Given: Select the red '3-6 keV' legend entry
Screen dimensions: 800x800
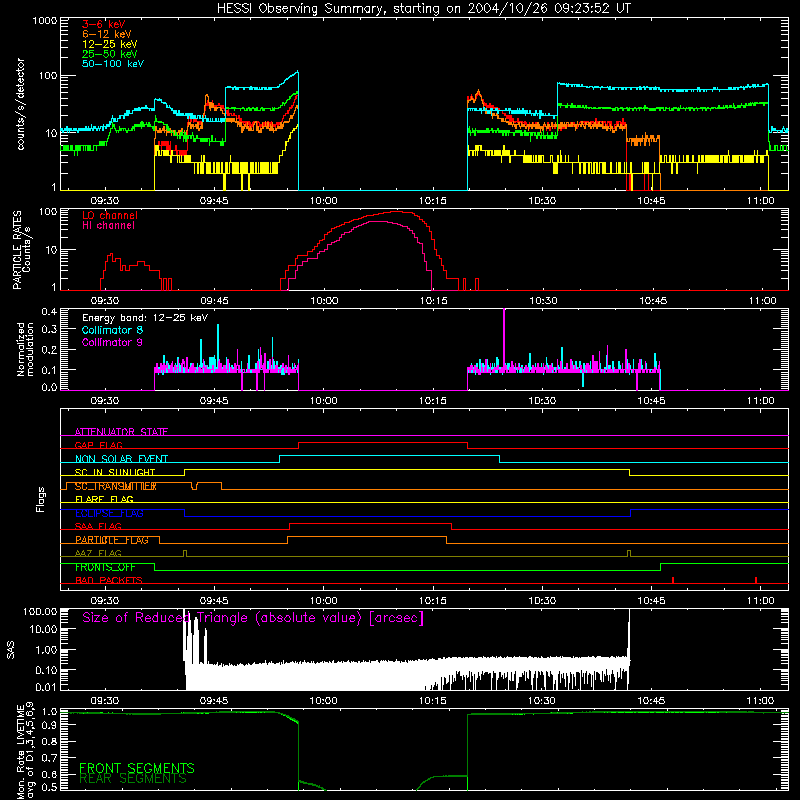Looking at the screenshot, I should click(x=104, y=24).
